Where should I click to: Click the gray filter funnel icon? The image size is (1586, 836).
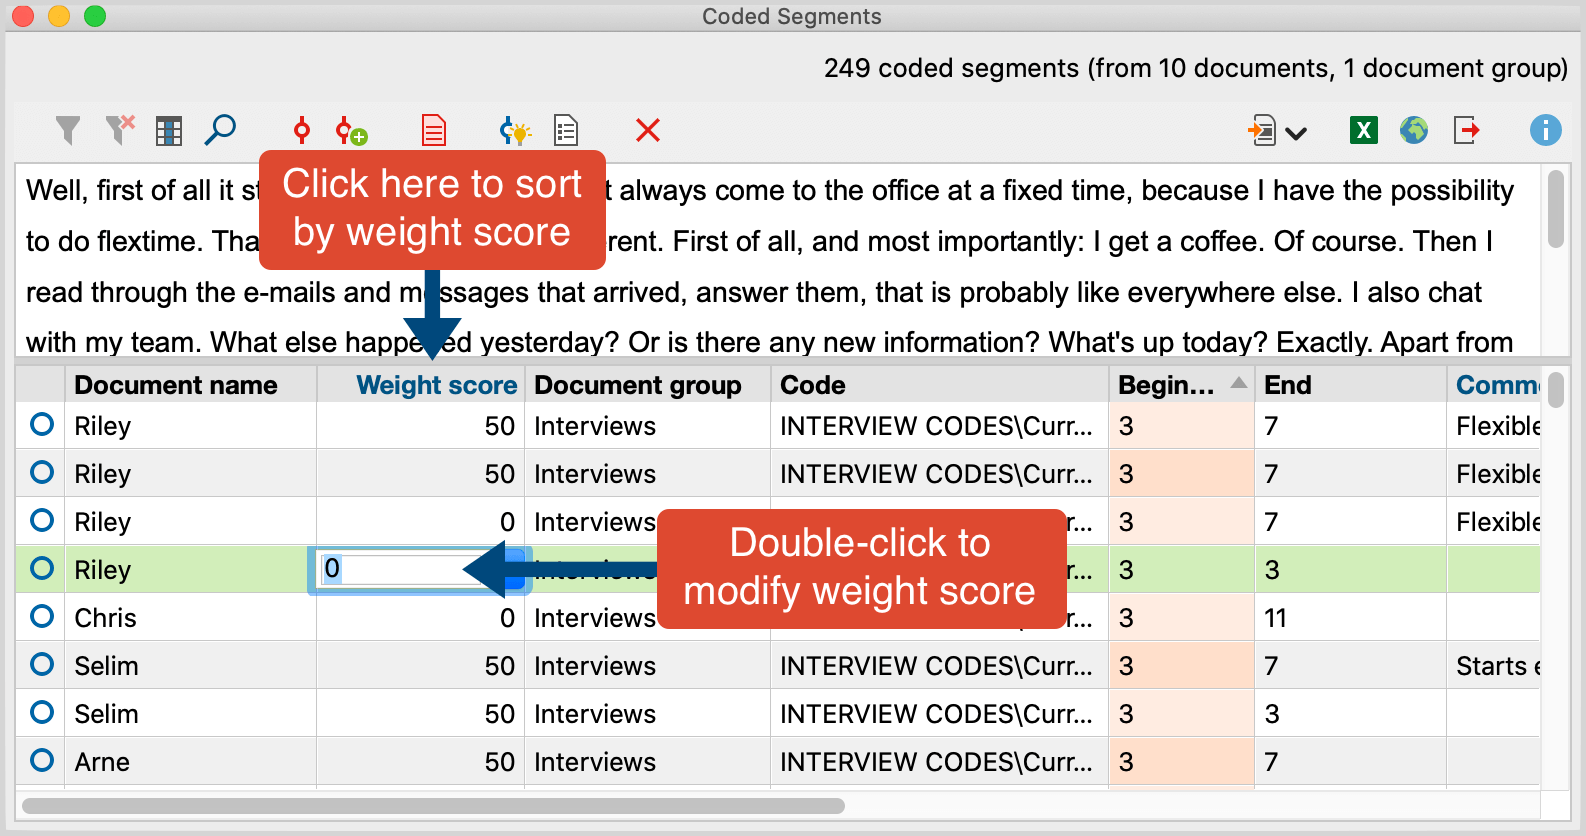coord(67,130)
